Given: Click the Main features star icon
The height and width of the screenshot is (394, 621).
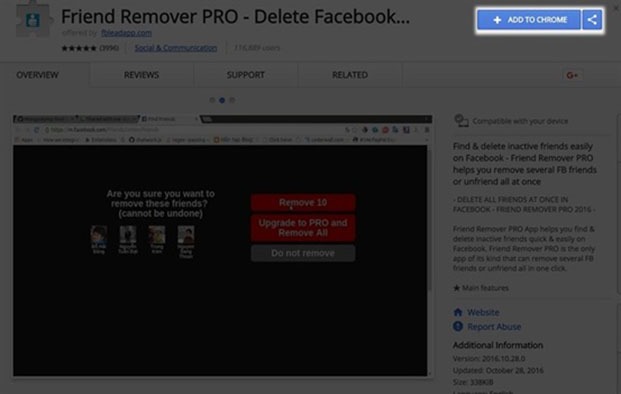Looking at the screenshot, I should click(456, 288).
